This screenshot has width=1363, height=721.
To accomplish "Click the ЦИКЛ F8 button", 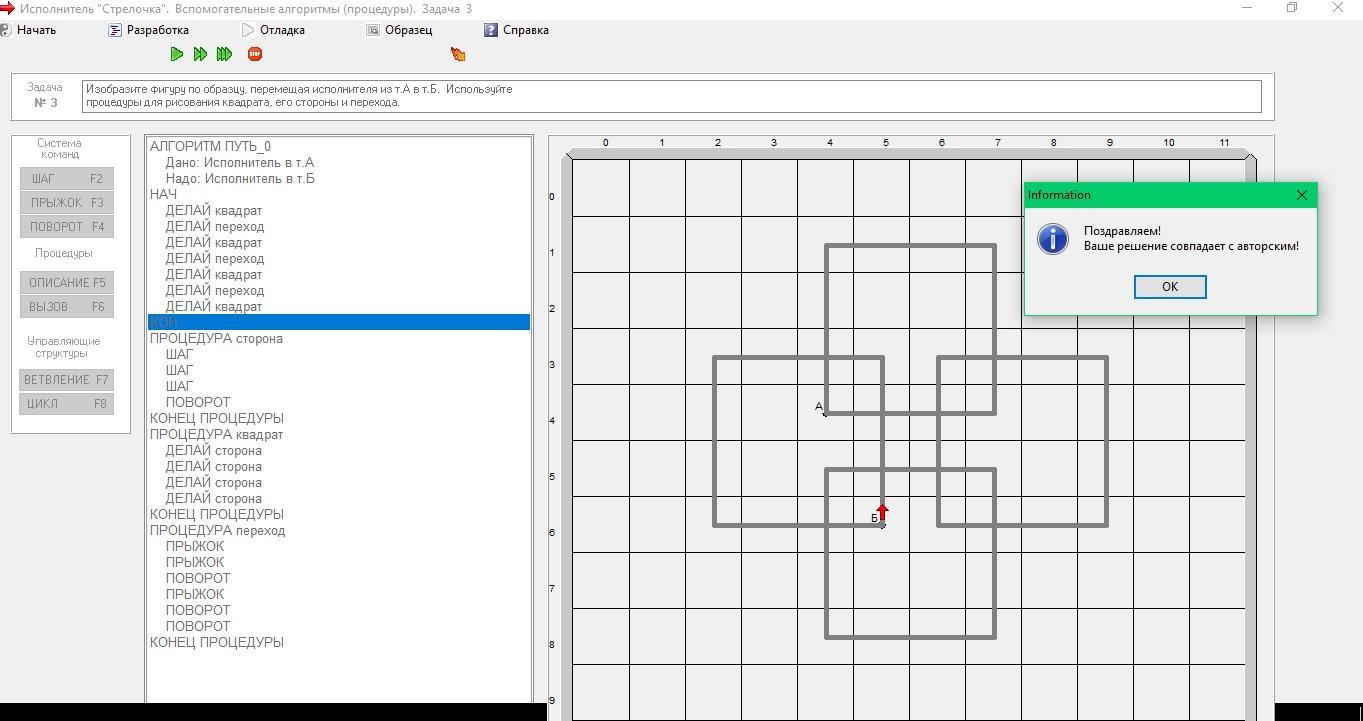I will (x=67, y=404).
